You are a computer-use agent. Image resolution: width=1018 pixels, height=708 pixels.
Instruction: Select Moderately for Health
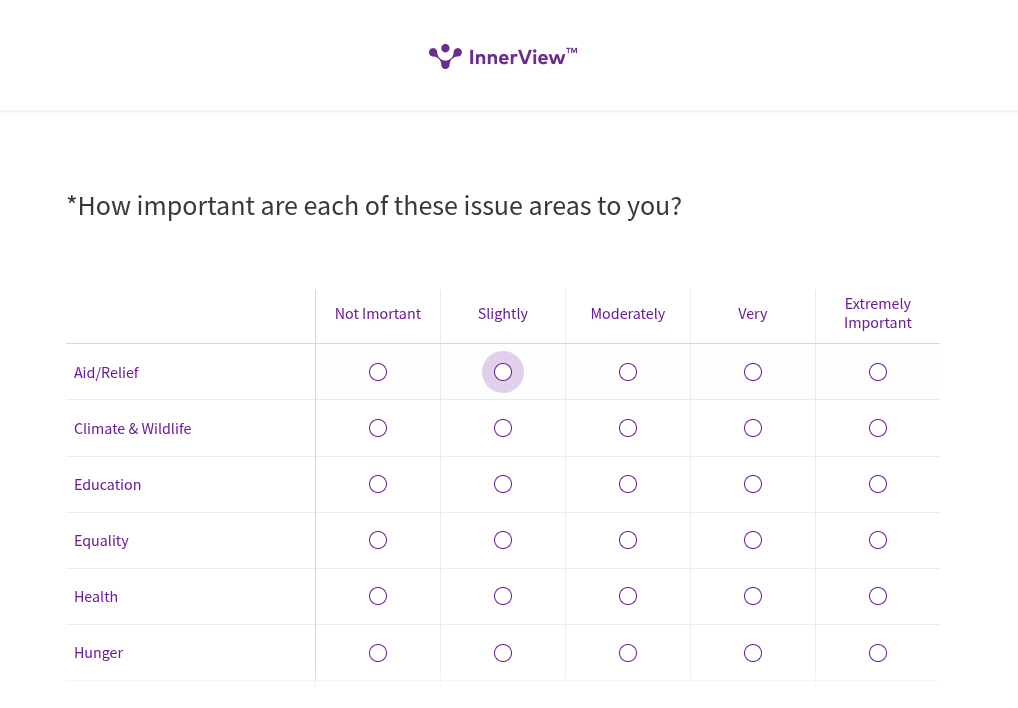[x=628, y=596]
